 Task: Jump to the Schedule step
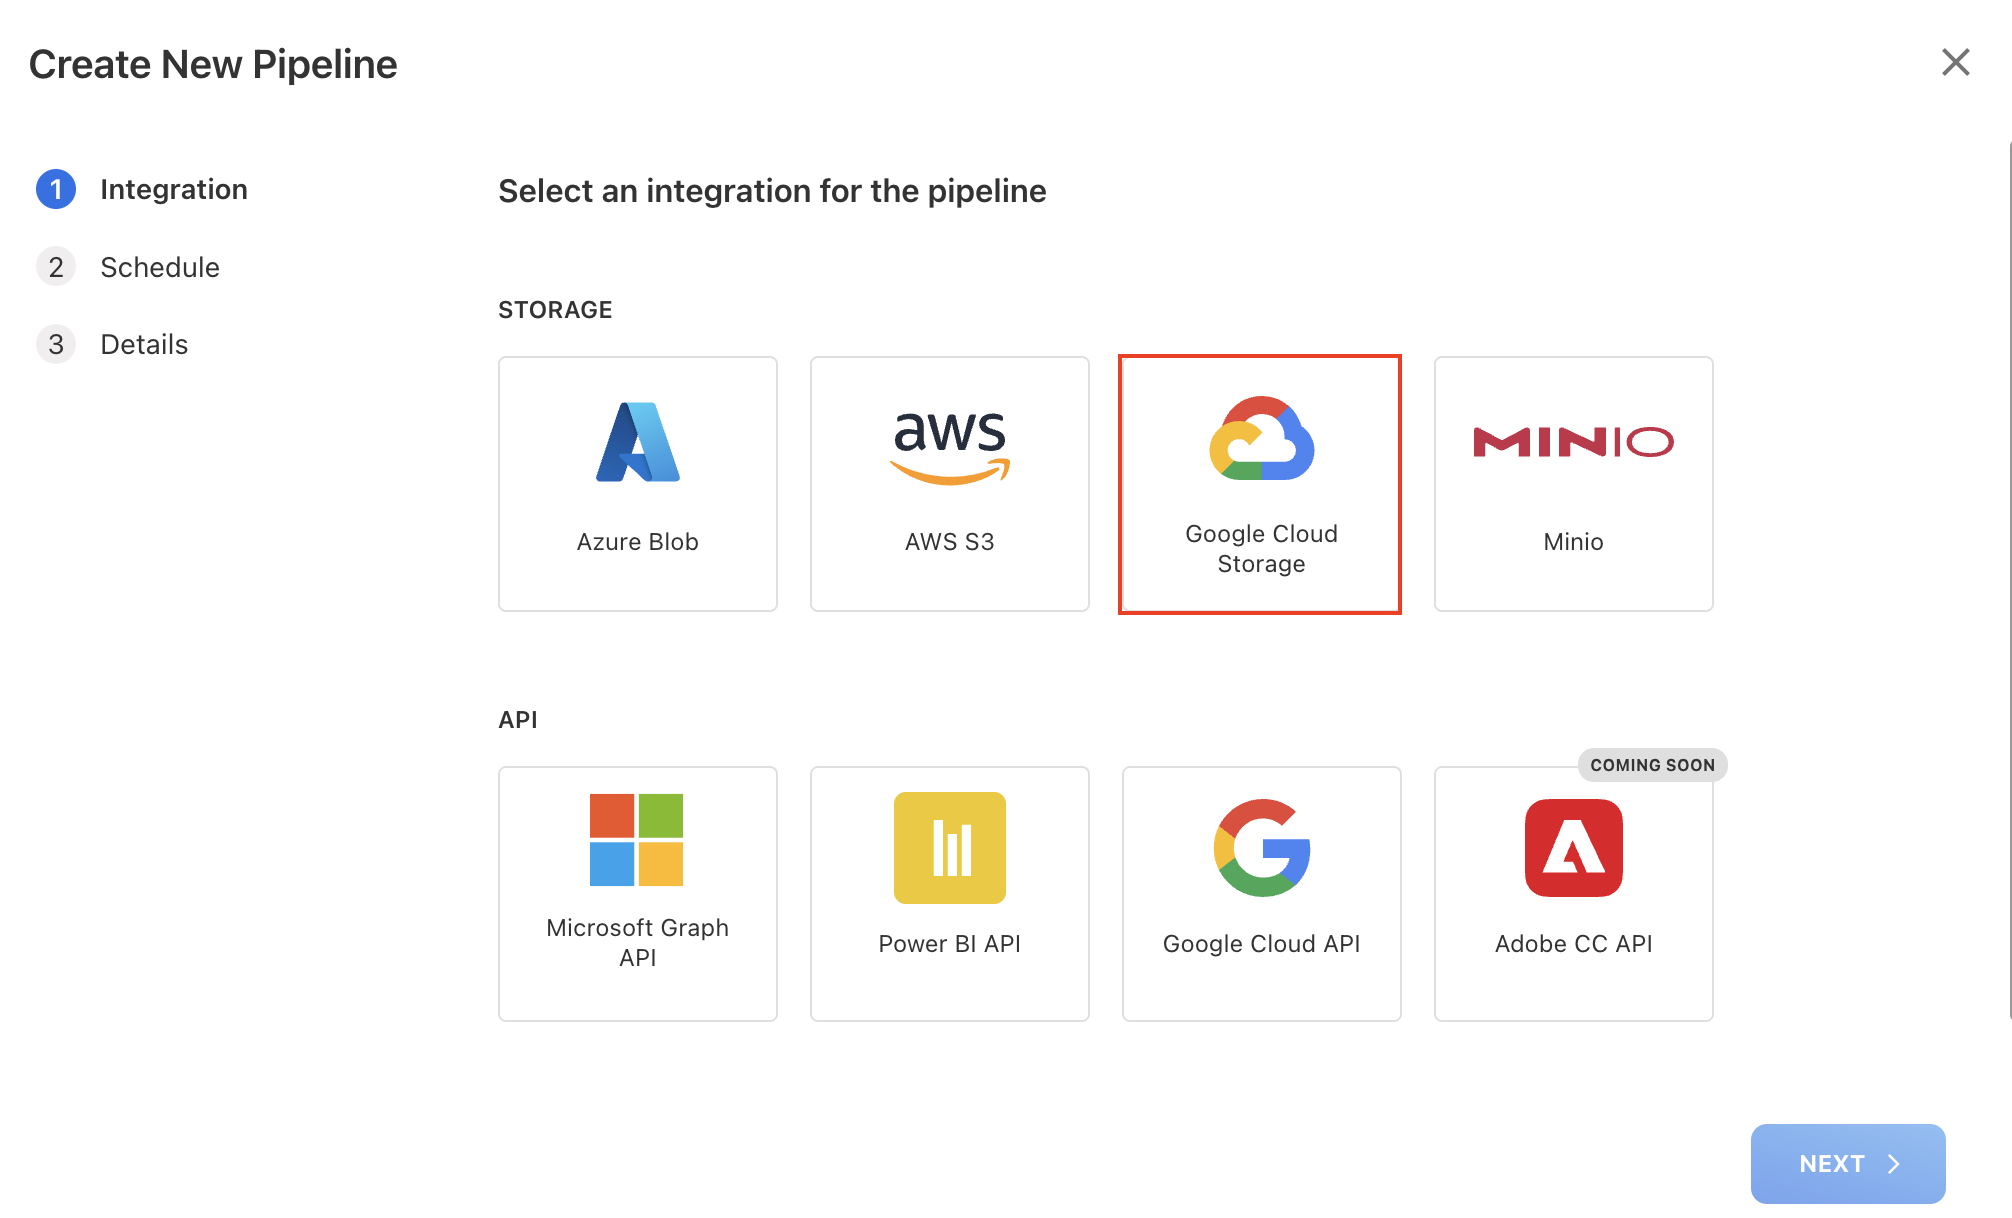pyautogui.click(x=160, y=267)
